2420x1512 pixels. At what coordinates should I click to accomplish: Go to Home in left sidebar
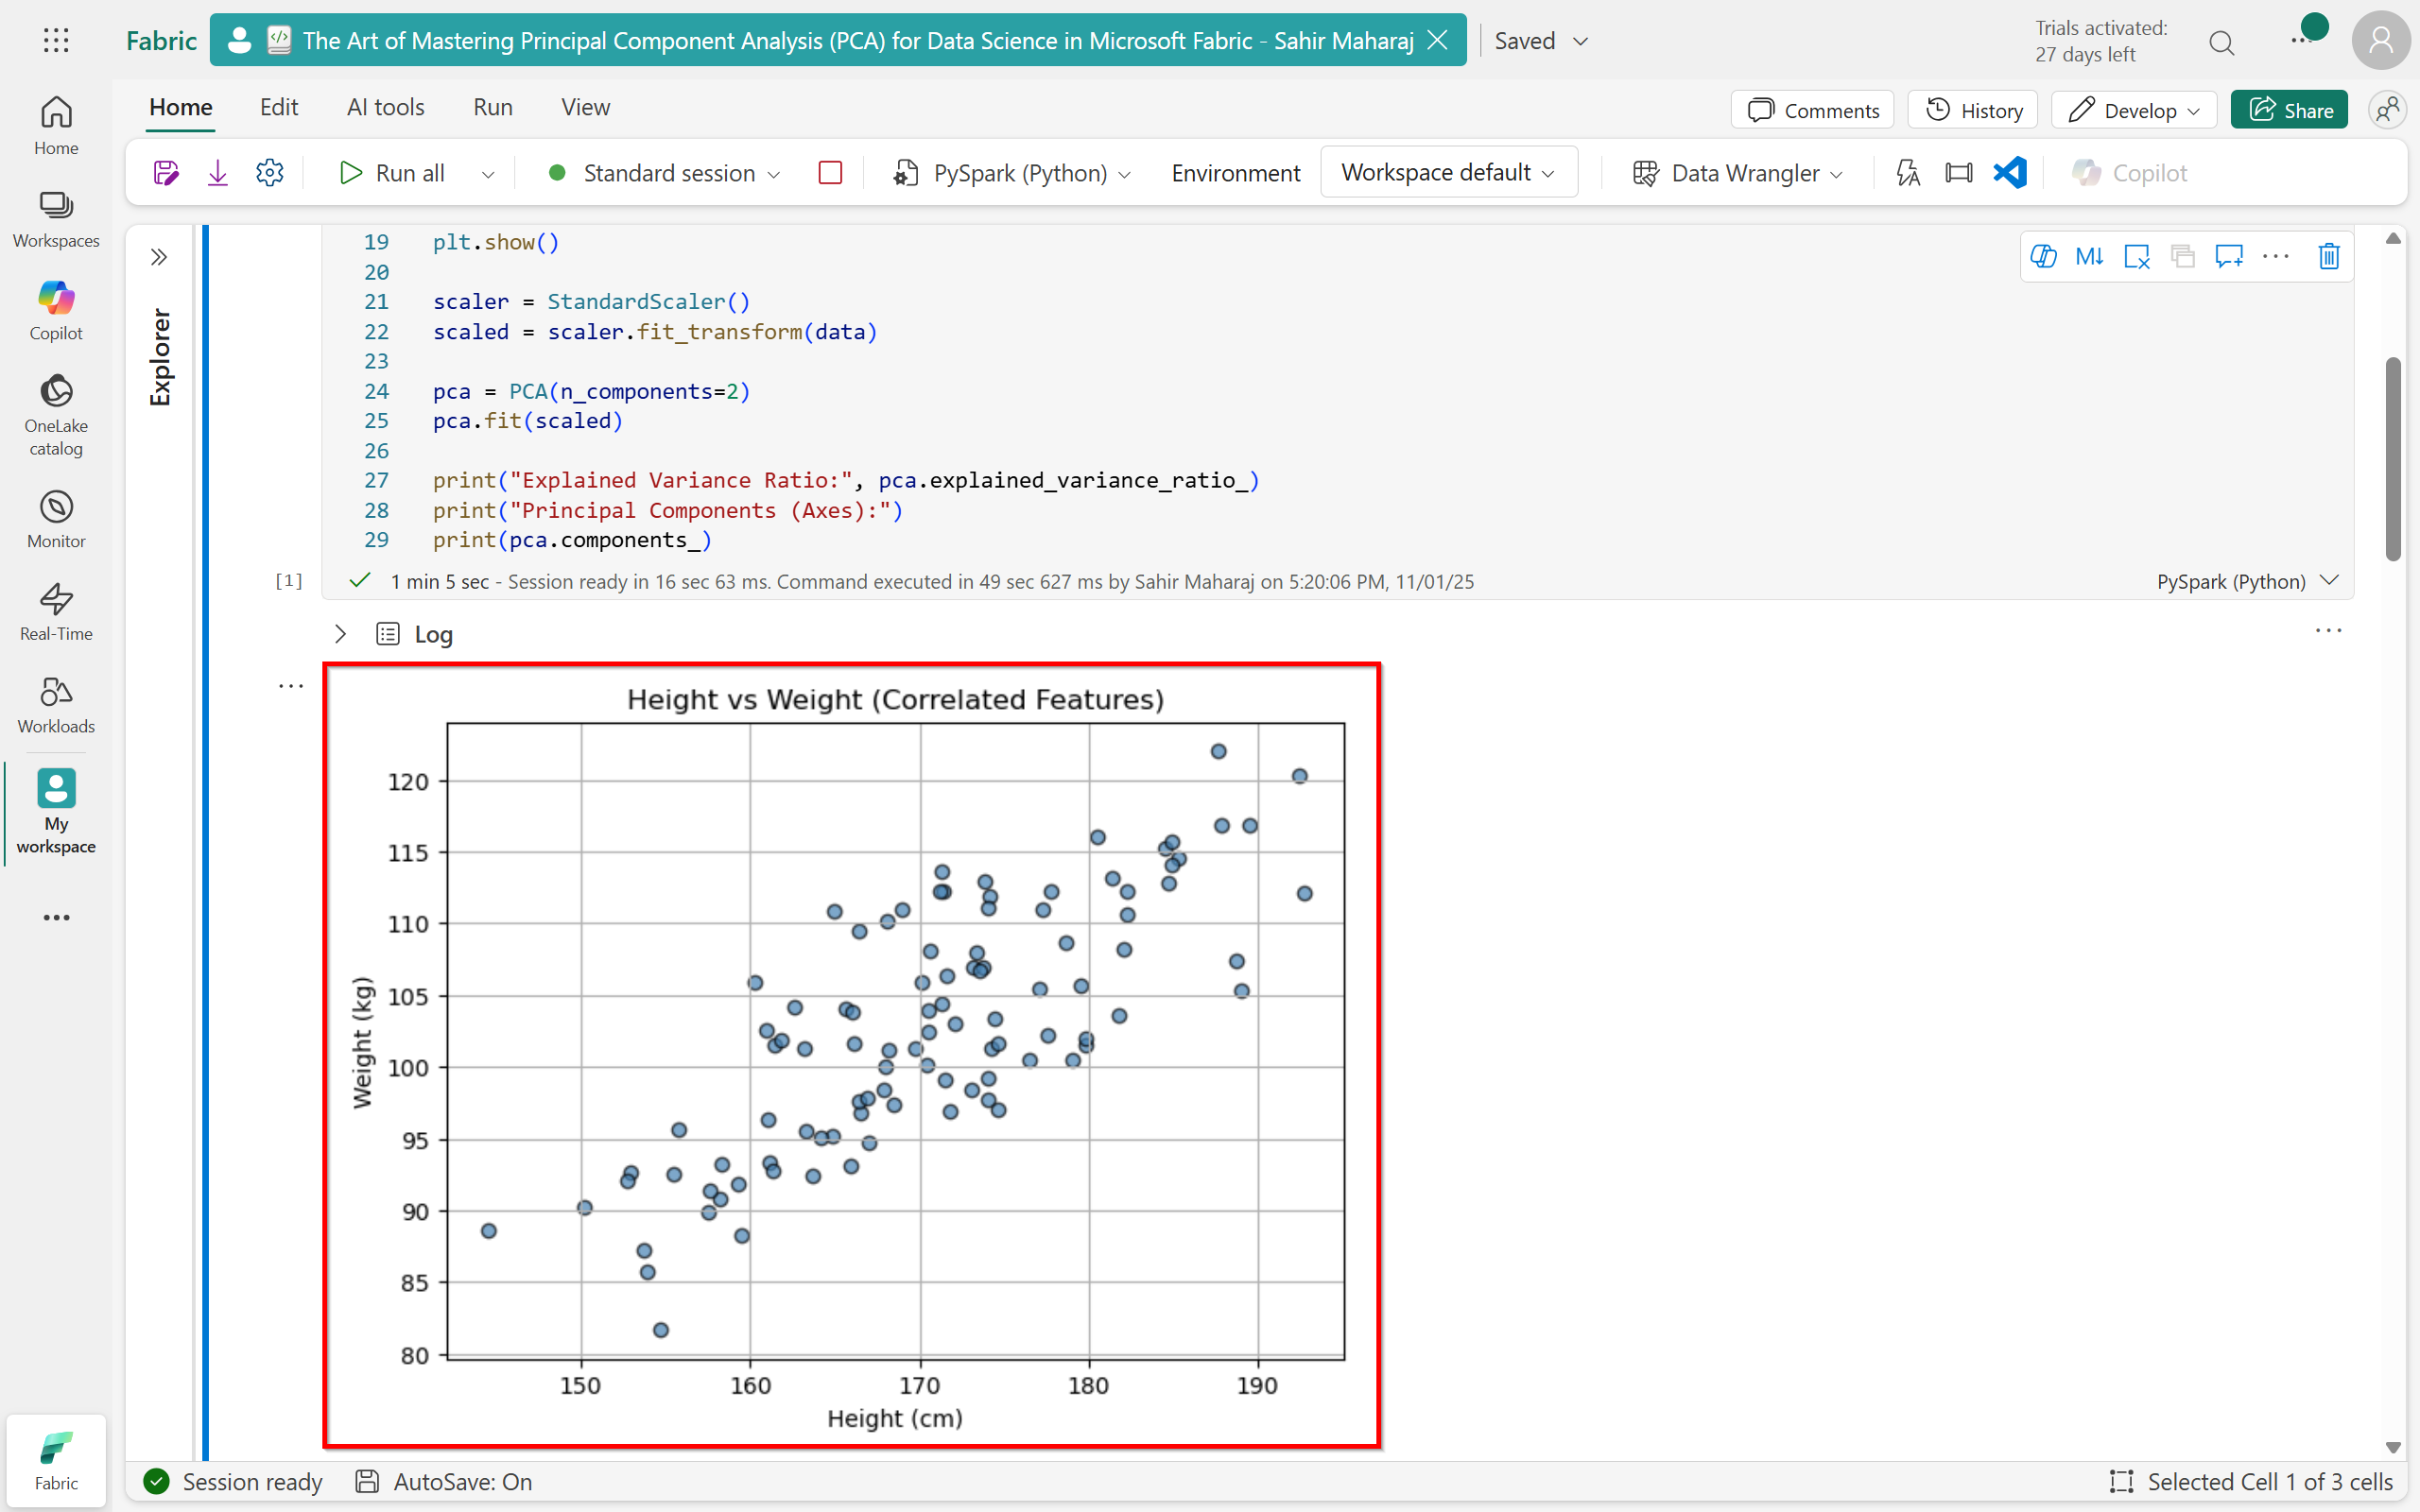click(56, 125)
